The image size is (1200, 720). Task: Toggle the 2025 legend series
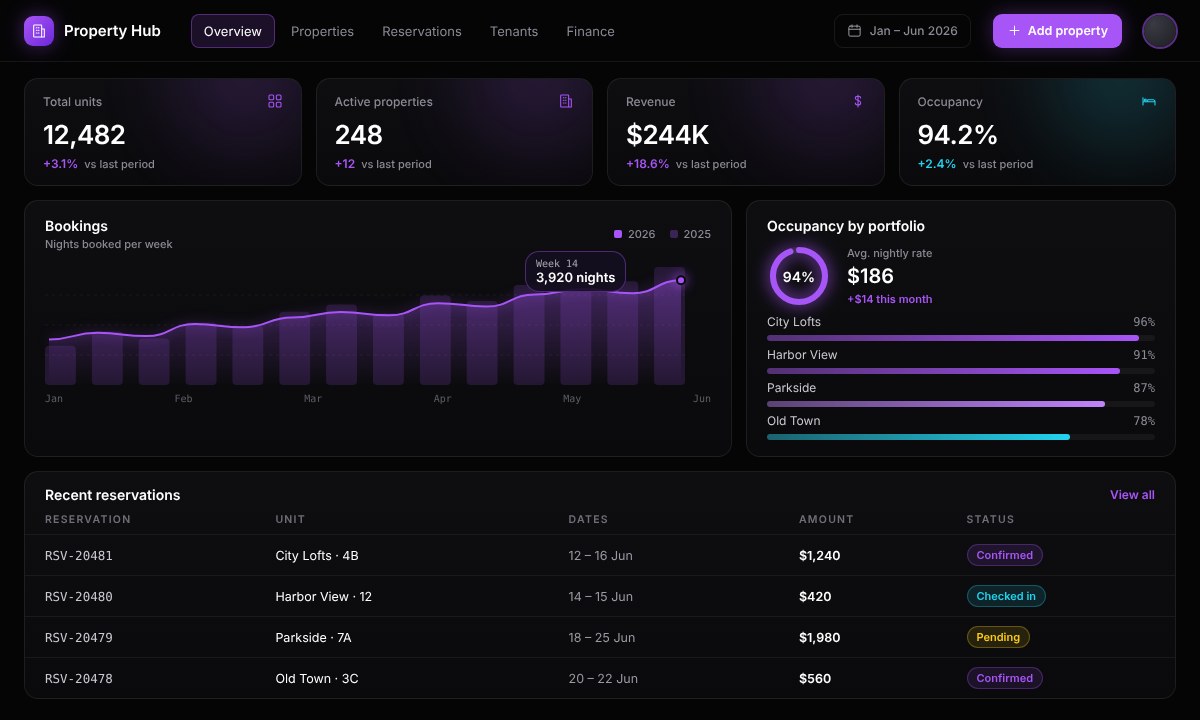click(x=691, y=234)
